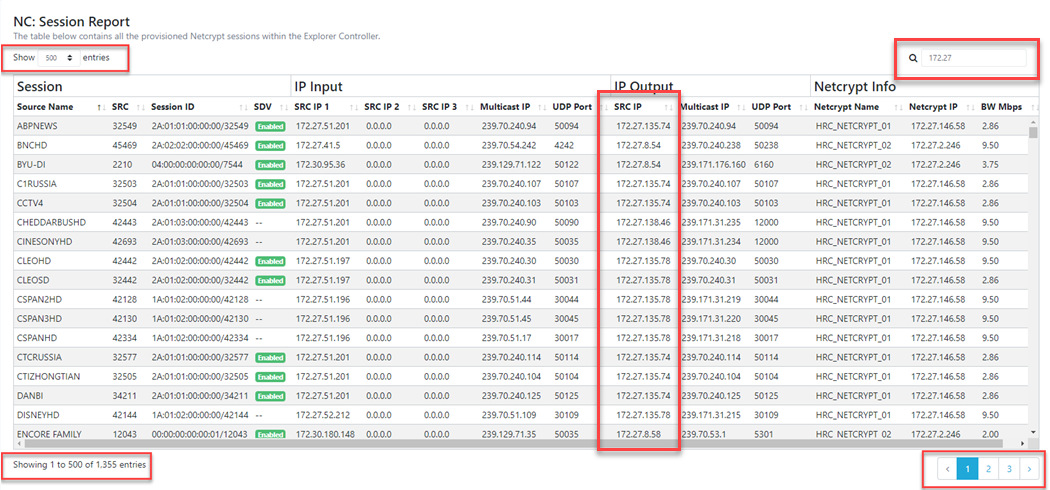Viewport: 1050px width, 490px height.
Task: Go to previous page arrow
Action: pyautogui.click(x=947, y=470)
